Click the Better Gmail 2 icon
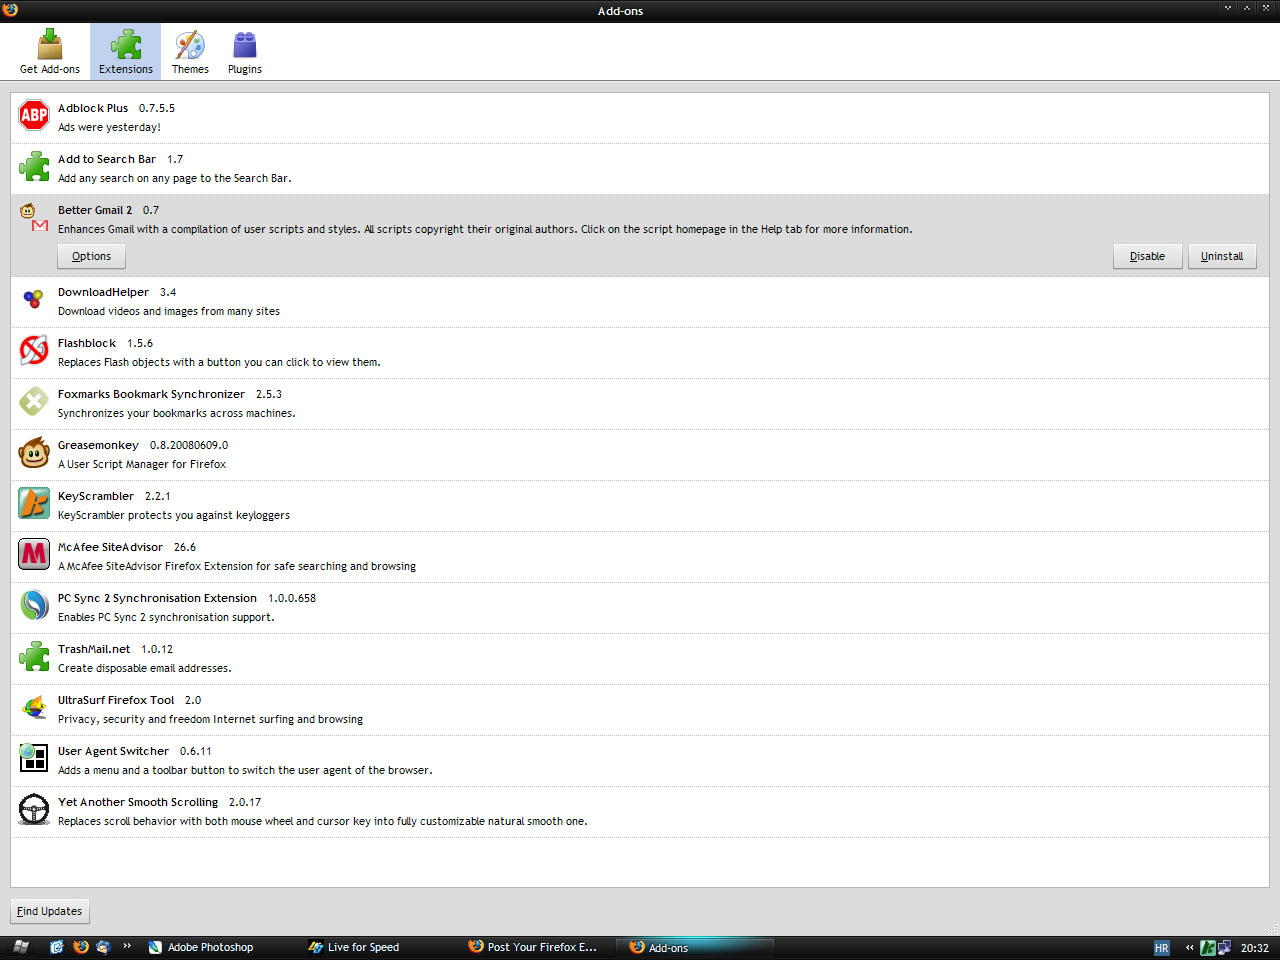 tap(34, 217)
